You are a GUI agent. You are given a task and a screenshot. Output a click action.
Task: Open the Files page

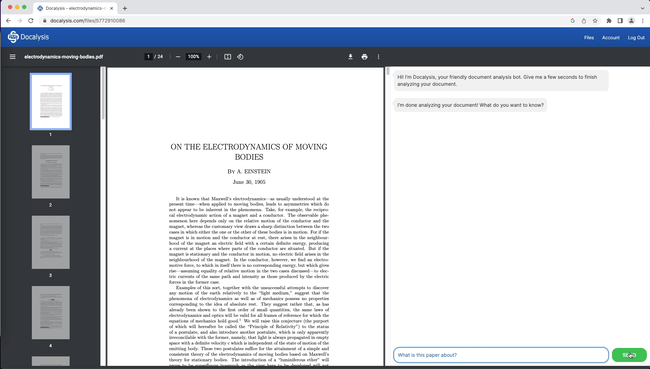click(589, 37)
